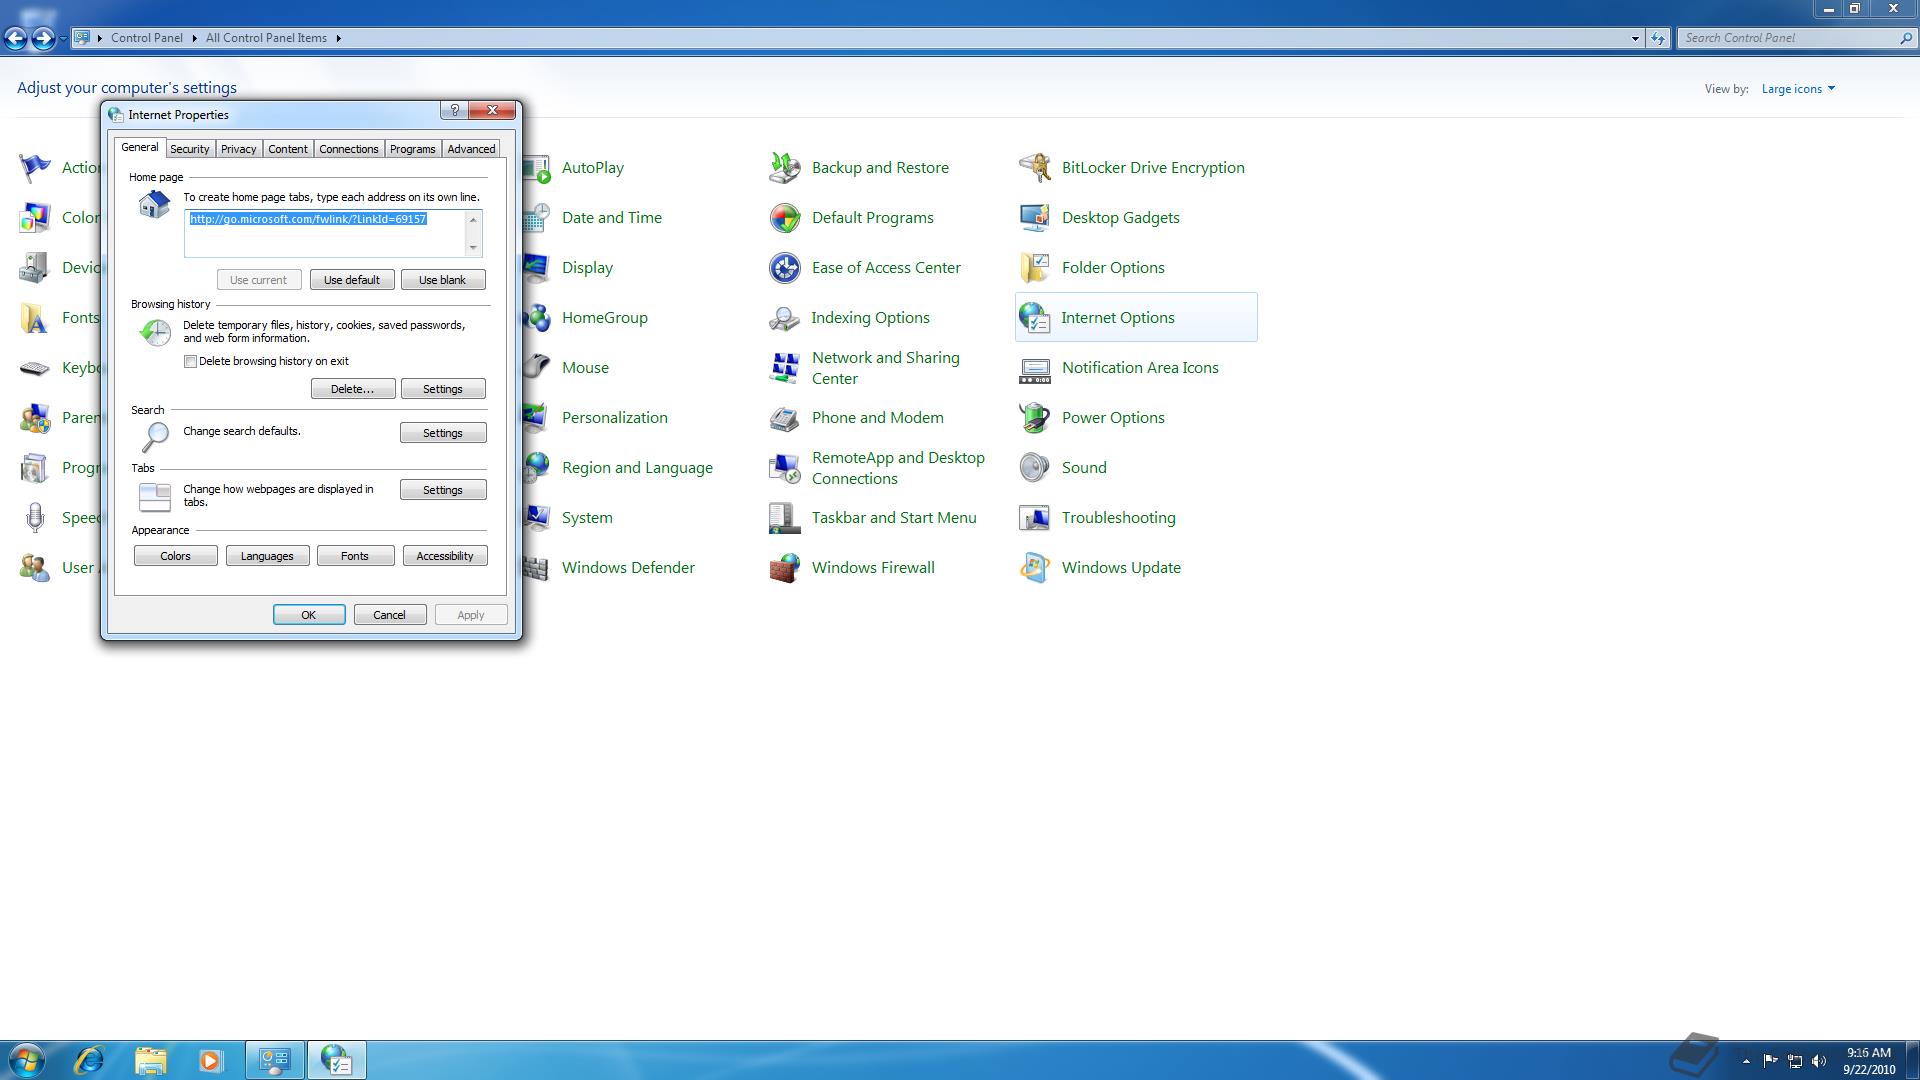Click the Sound speaker icon
The image size is (1920, 1080).
[1035, 468]
